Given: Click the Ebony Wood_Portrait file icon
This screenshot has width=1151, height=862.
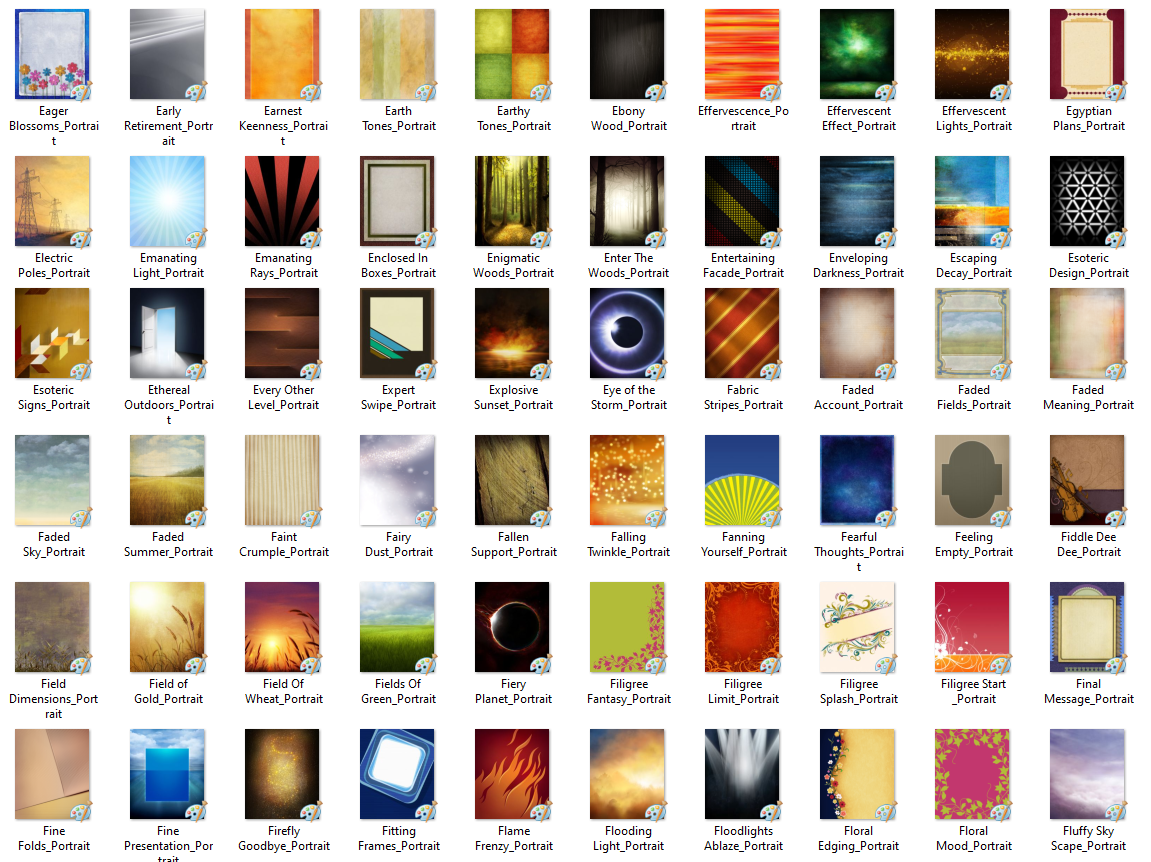Looking at the screenshot, I should [x=628, y=54].
